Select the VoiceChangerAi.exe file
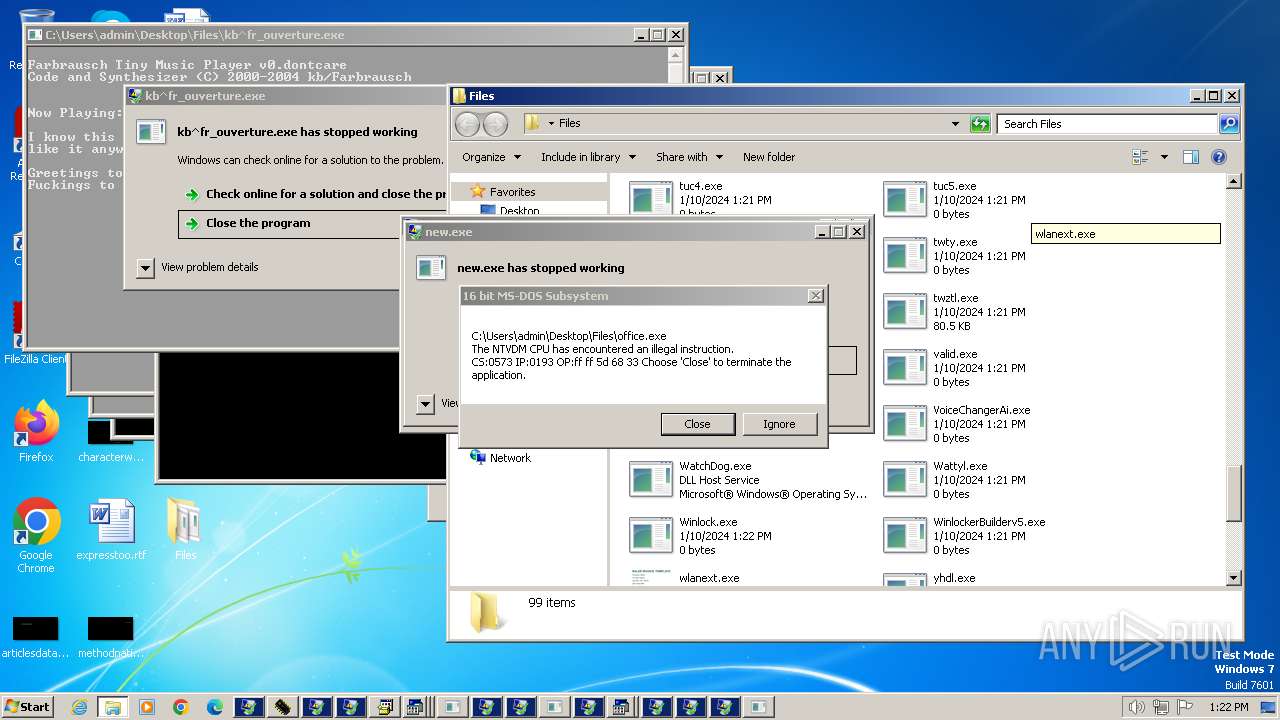Screen dimensions: 1280x720 coord(1002,424)
